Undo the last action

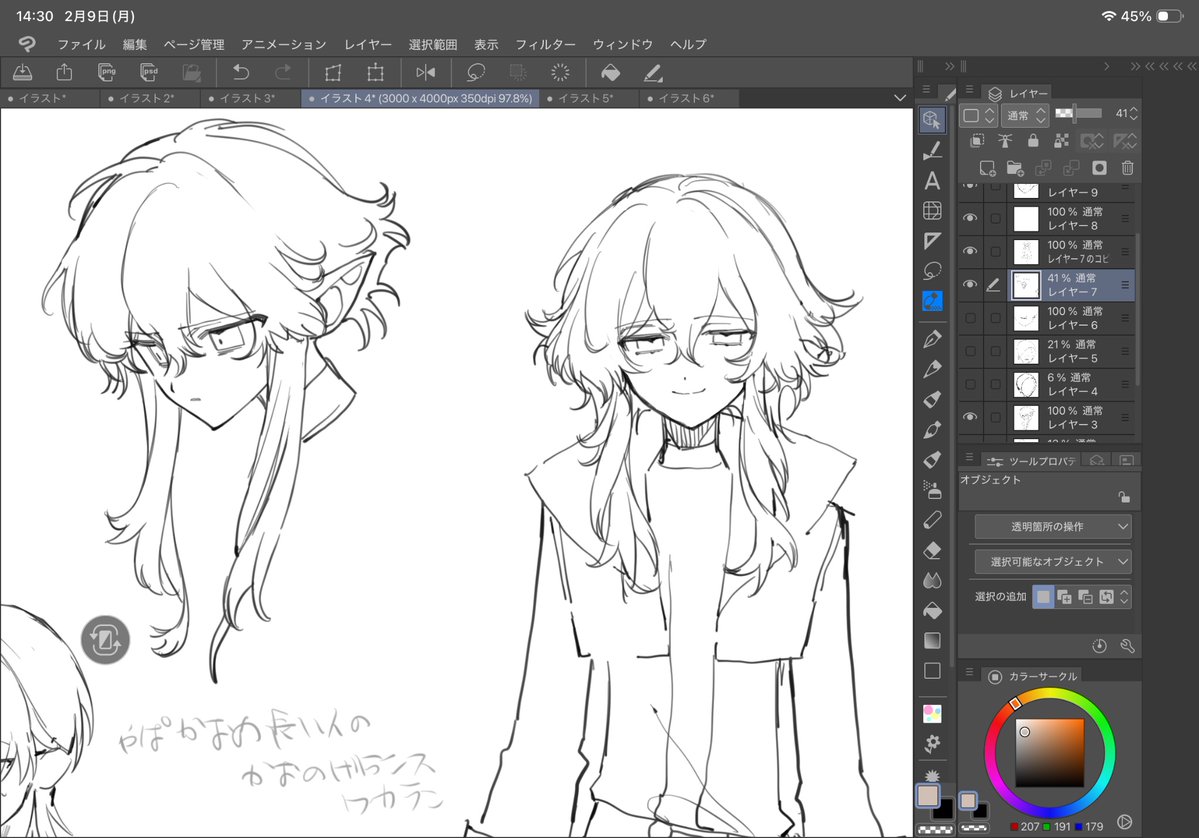click(241, 73)
